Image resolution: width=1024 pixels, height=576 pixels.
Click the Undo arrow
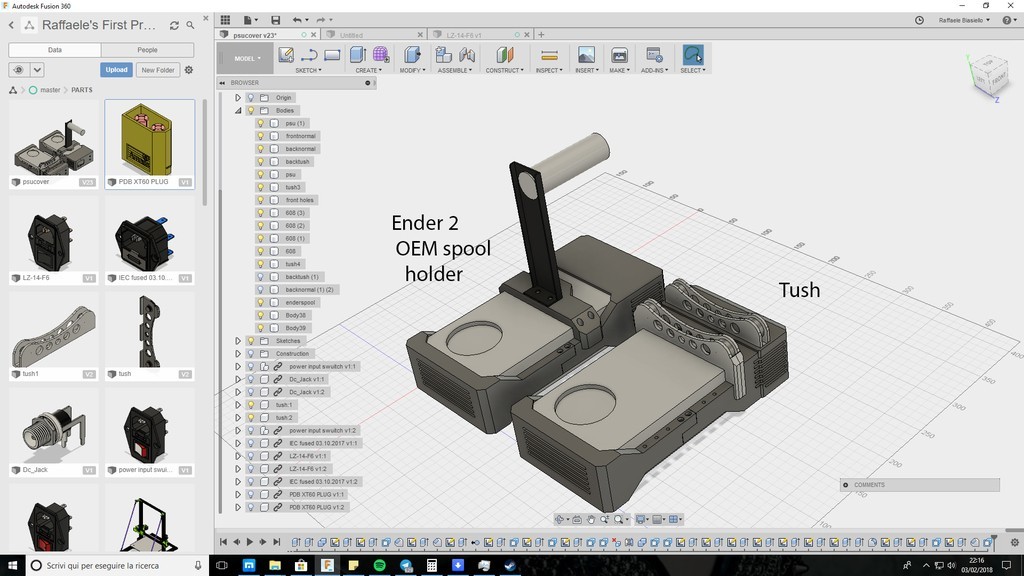click(297, 20)
